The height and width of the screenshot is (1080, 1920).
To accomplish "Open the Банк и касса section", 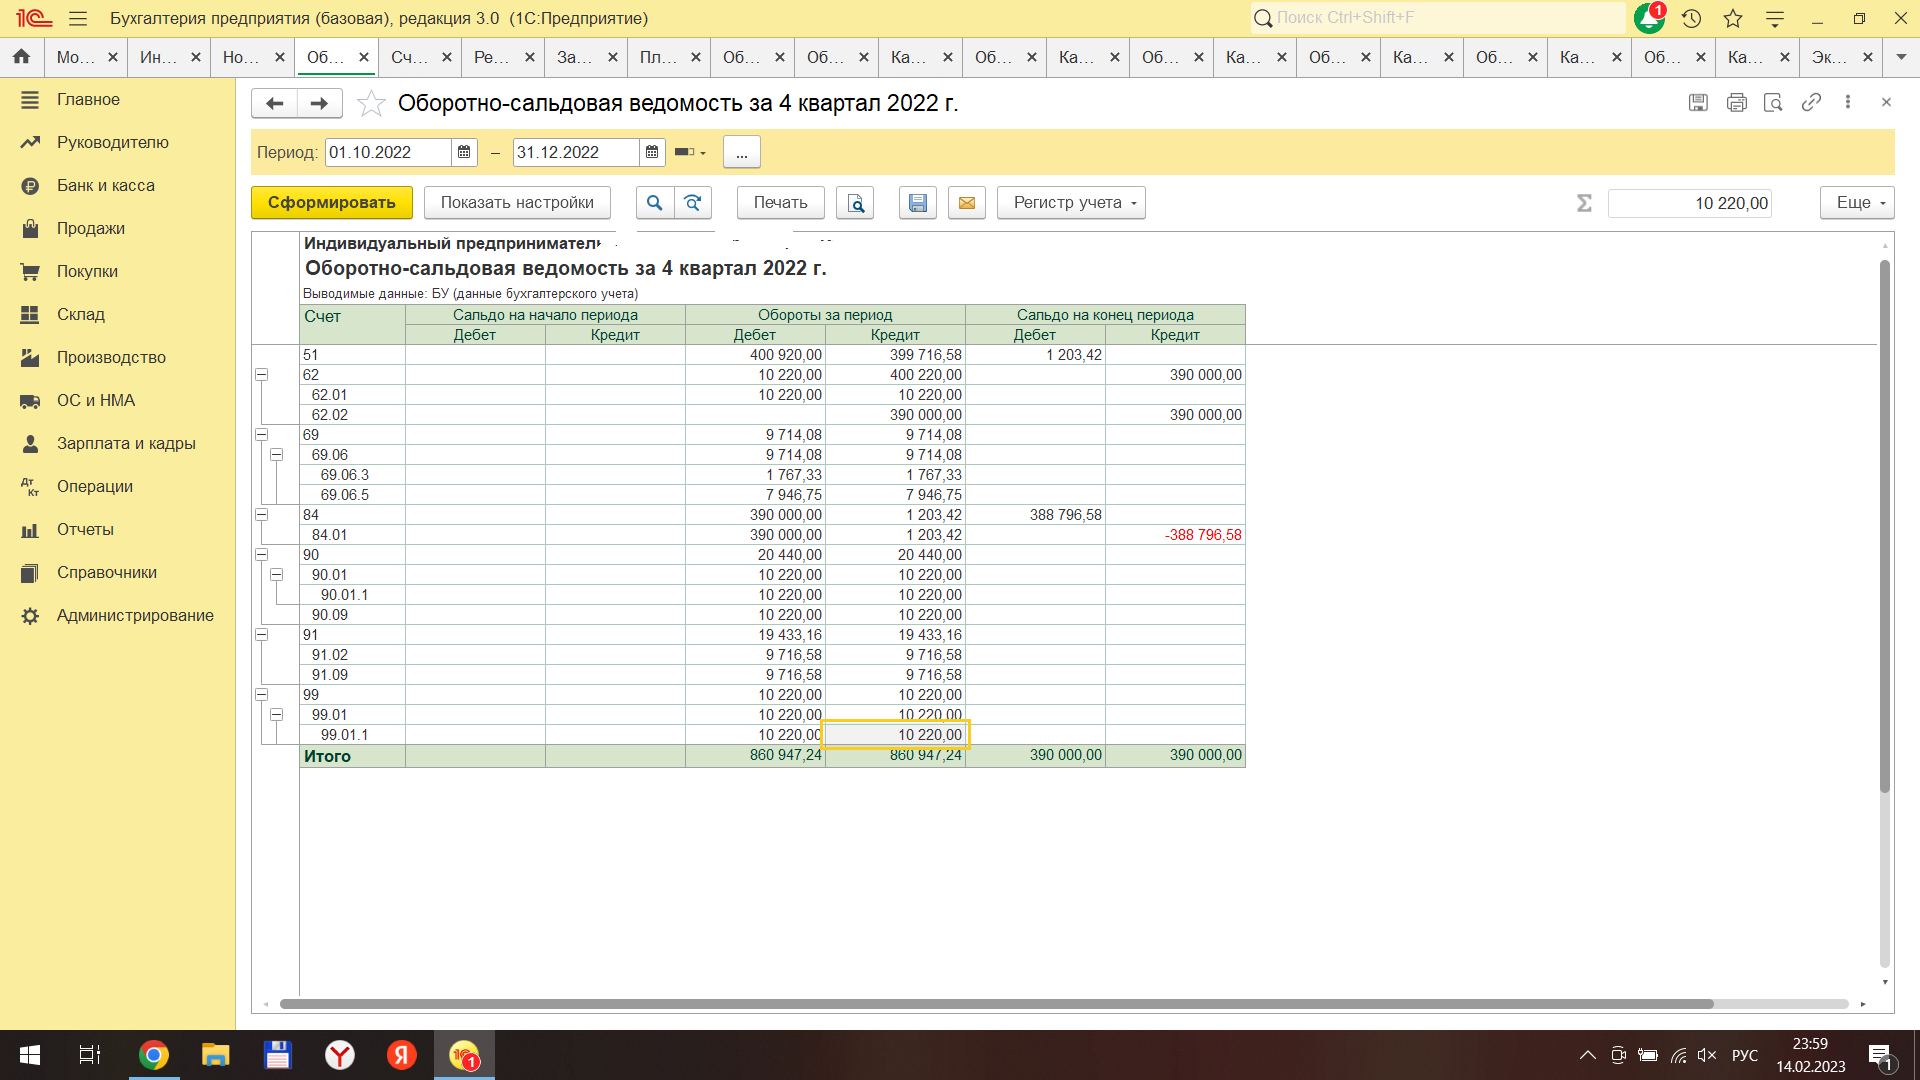I will [105, 185].
